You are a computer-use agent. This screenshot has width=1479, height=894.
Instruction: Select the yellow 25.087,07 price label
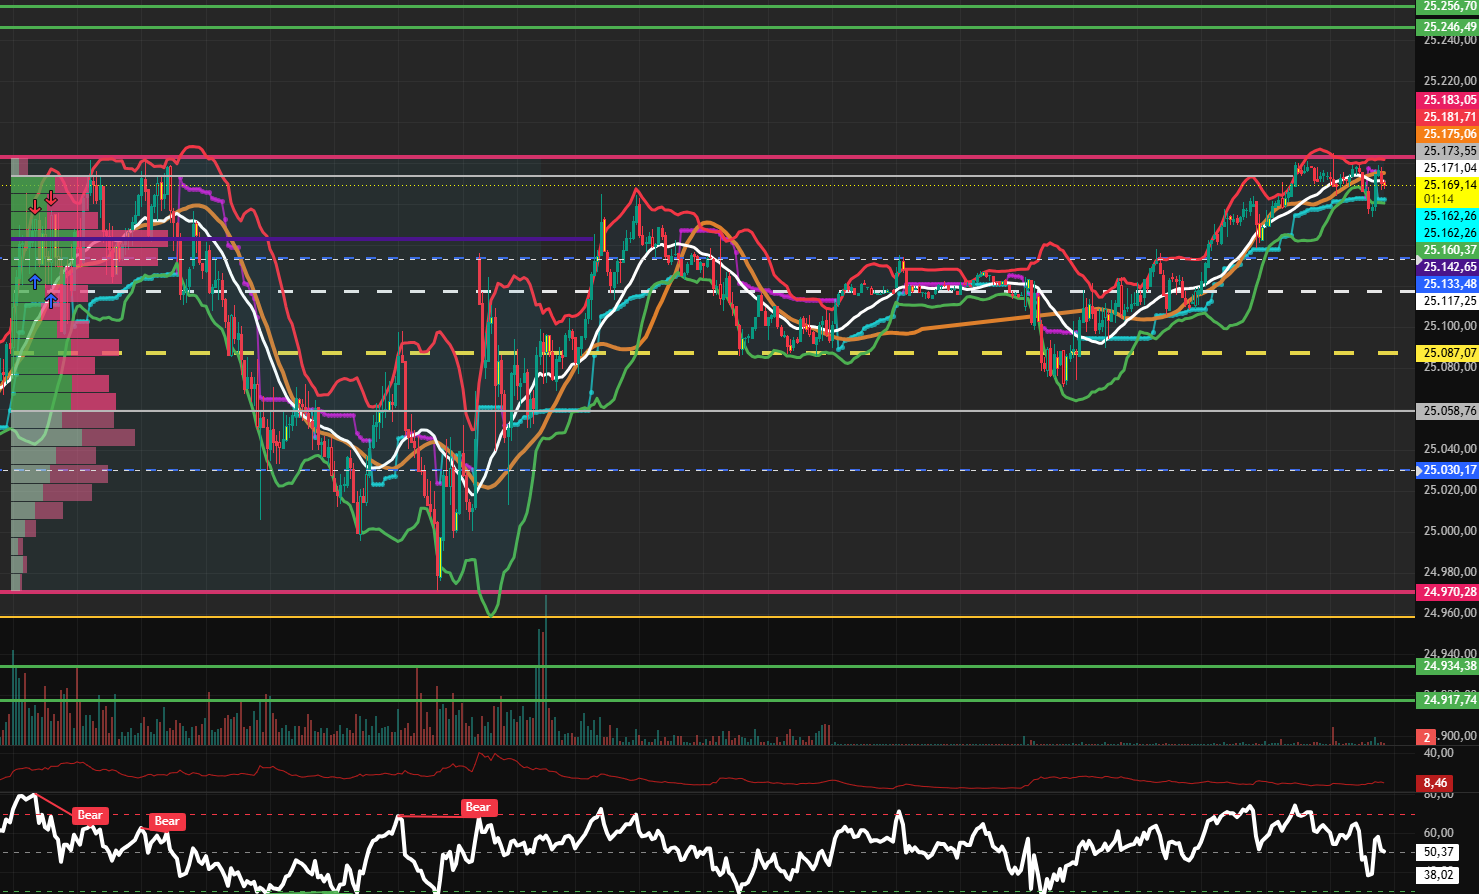point(1448,353)
